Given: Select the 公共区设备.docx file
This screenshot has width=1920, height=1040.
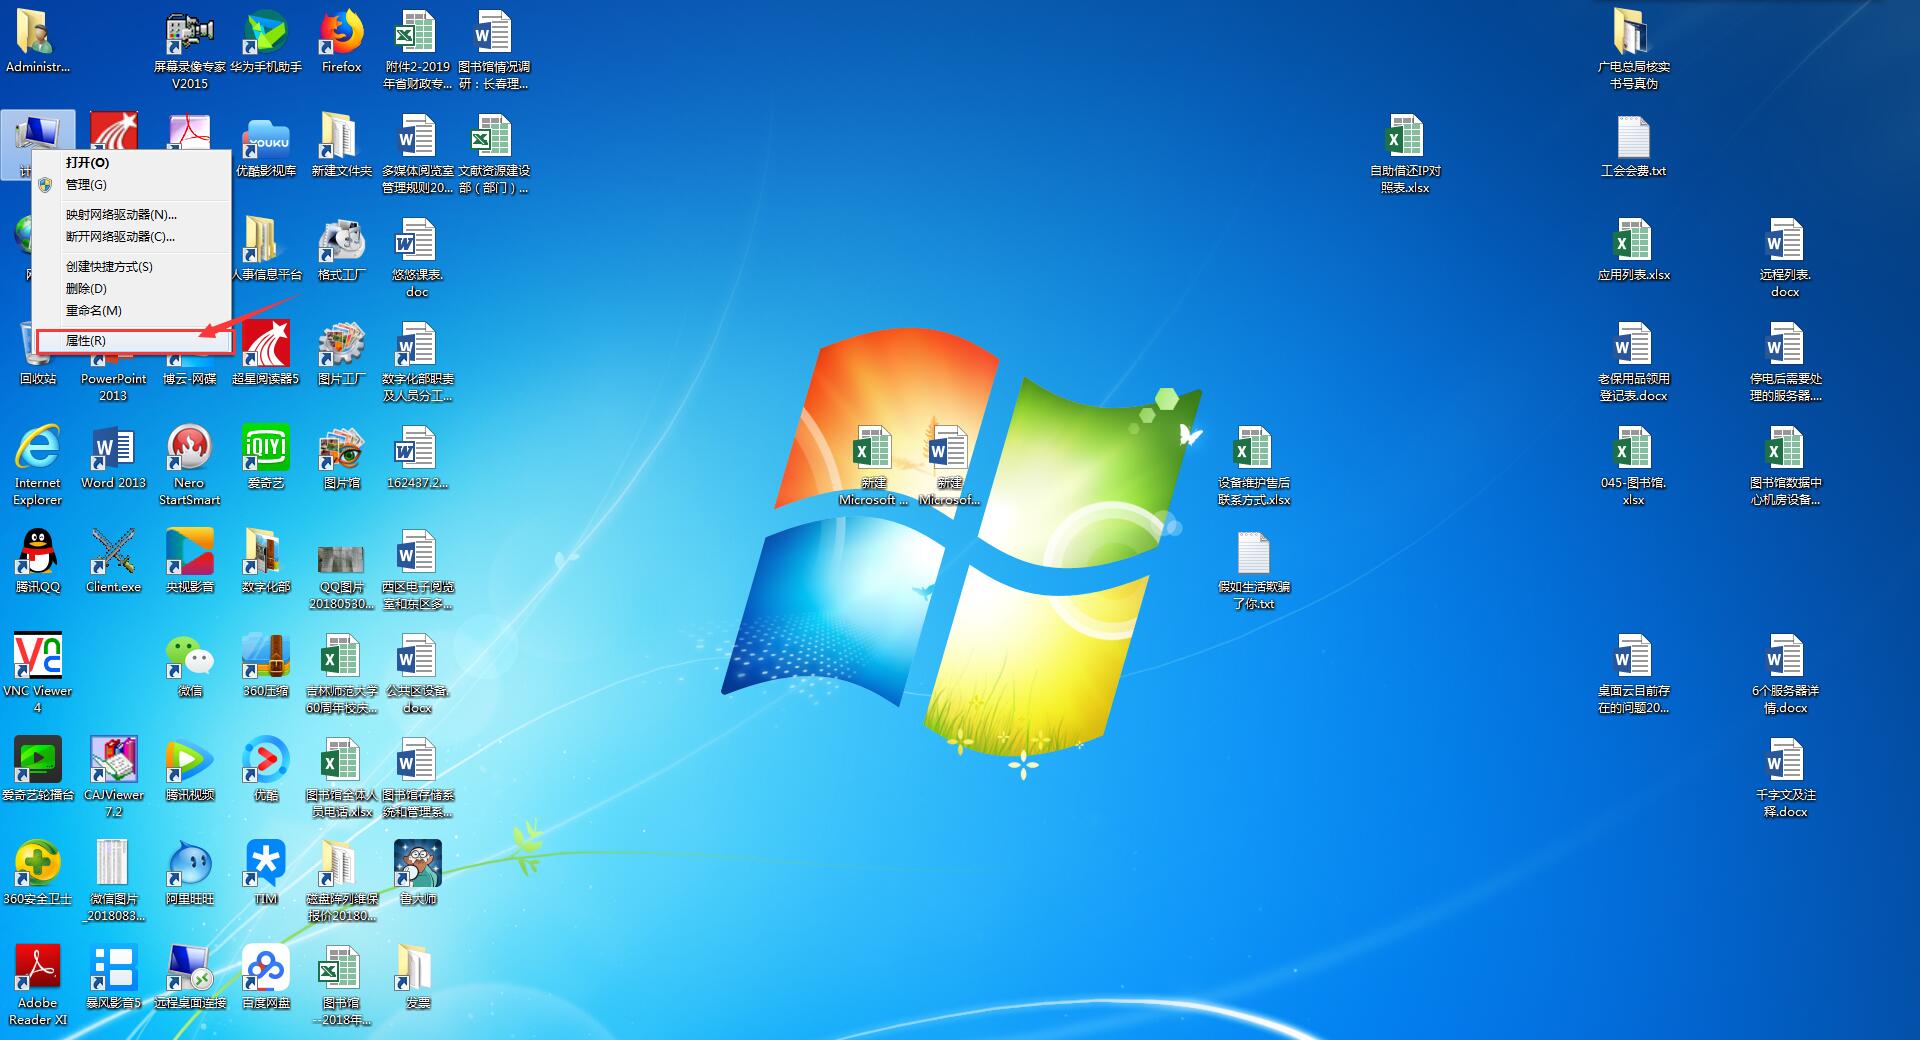Looking at the screenshot, I should (418, 674).
